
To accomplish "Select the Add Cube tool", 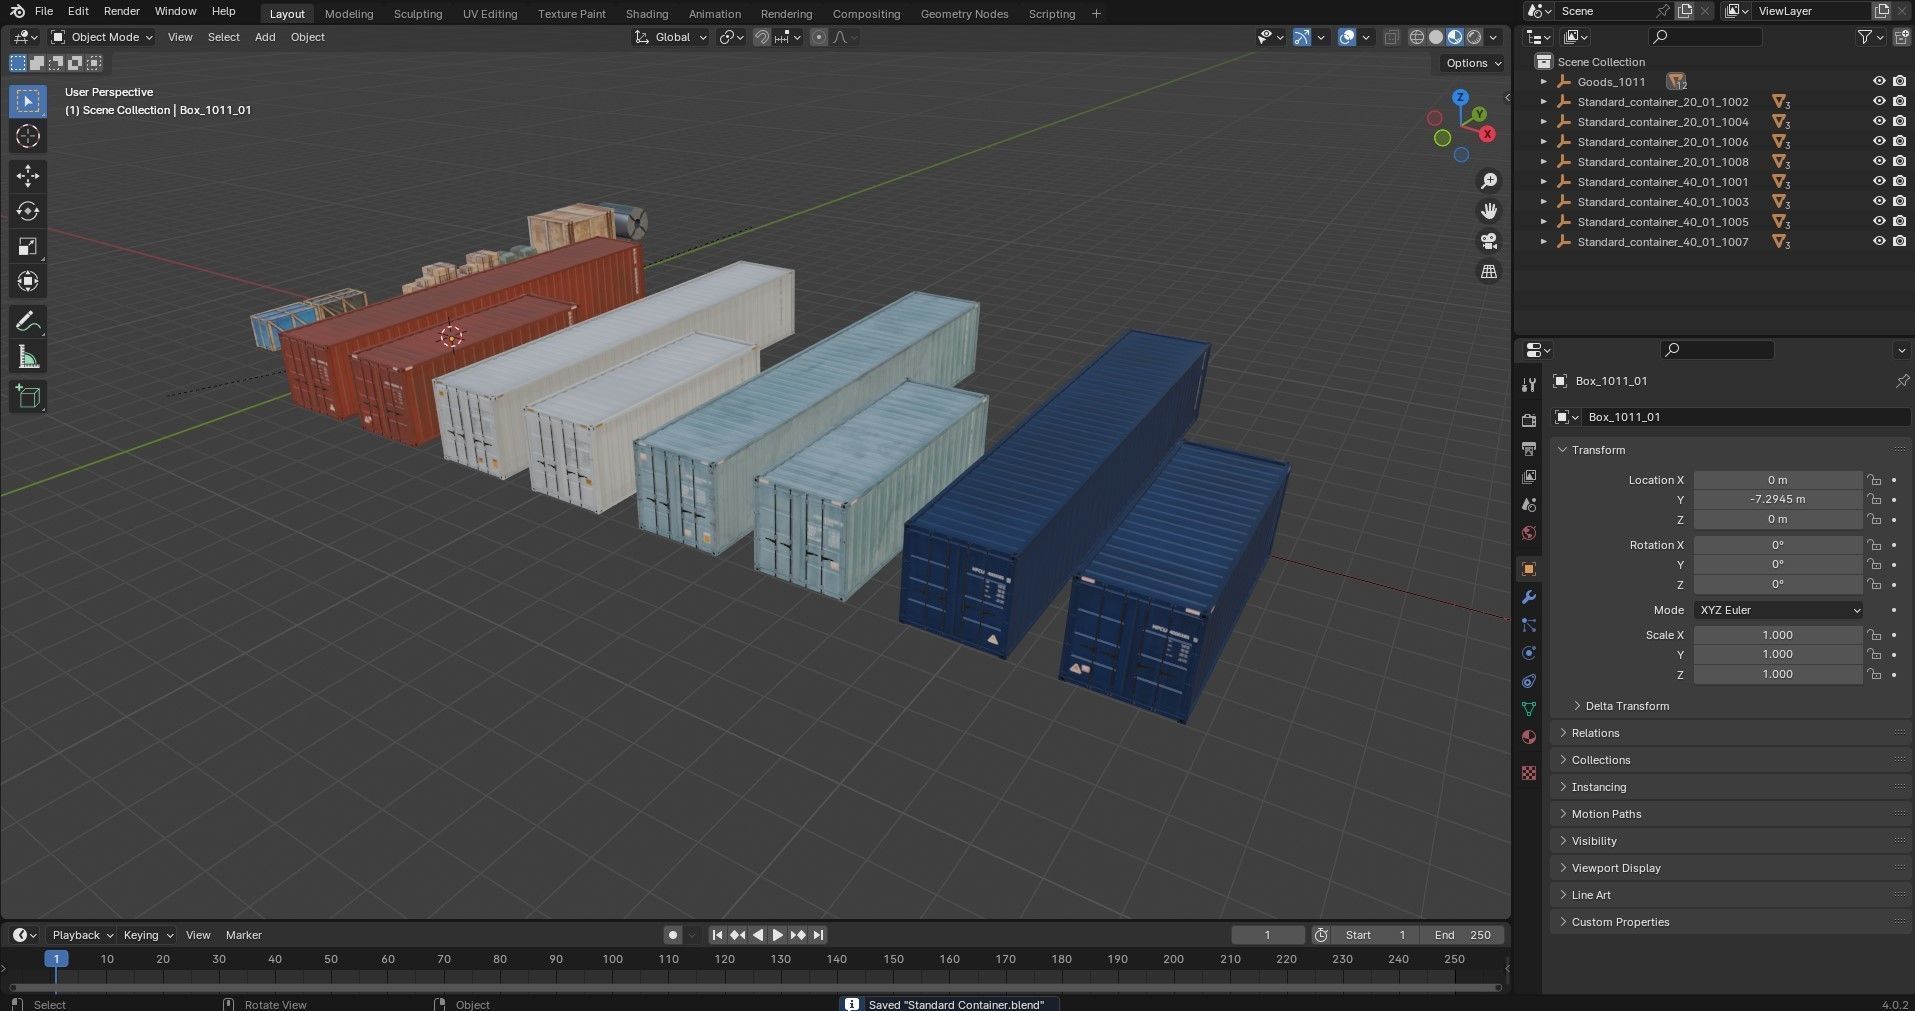I will coord(28,397).
